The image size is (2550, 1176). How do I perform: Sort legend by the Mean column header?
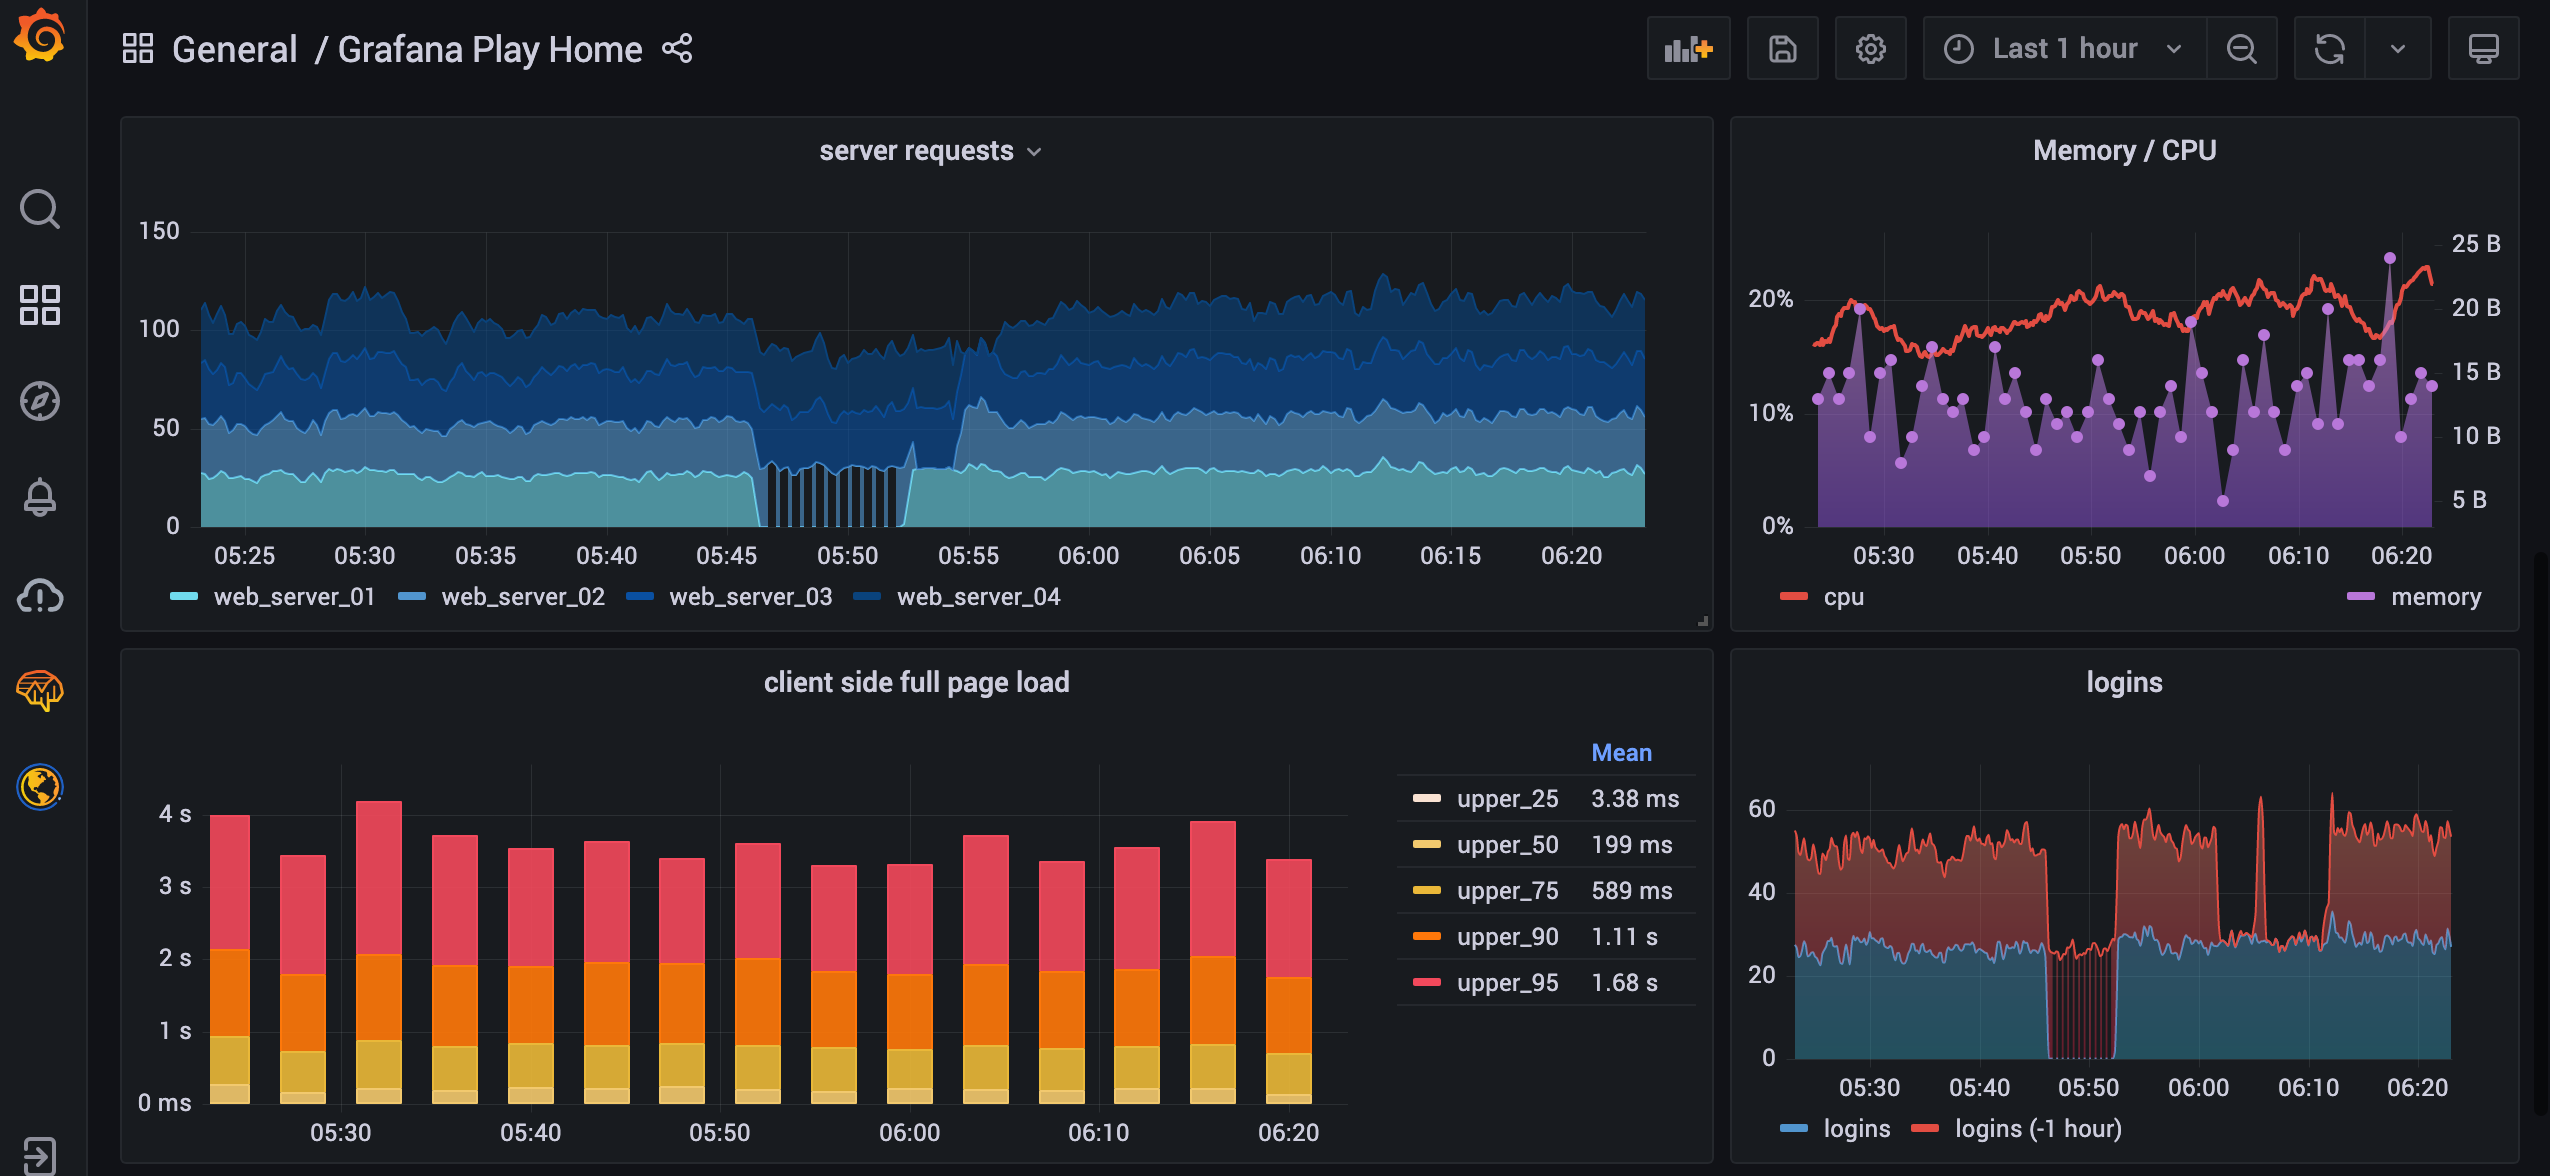pyautogui.click(x=1621, y=753)
